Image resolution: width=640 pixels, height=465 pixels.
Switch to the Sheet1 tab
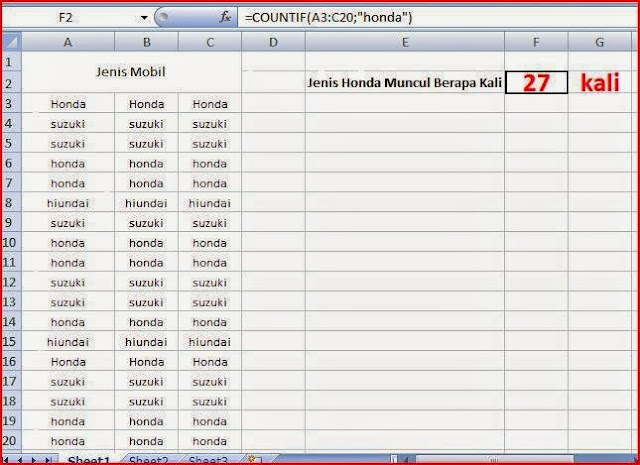(89, 460)
